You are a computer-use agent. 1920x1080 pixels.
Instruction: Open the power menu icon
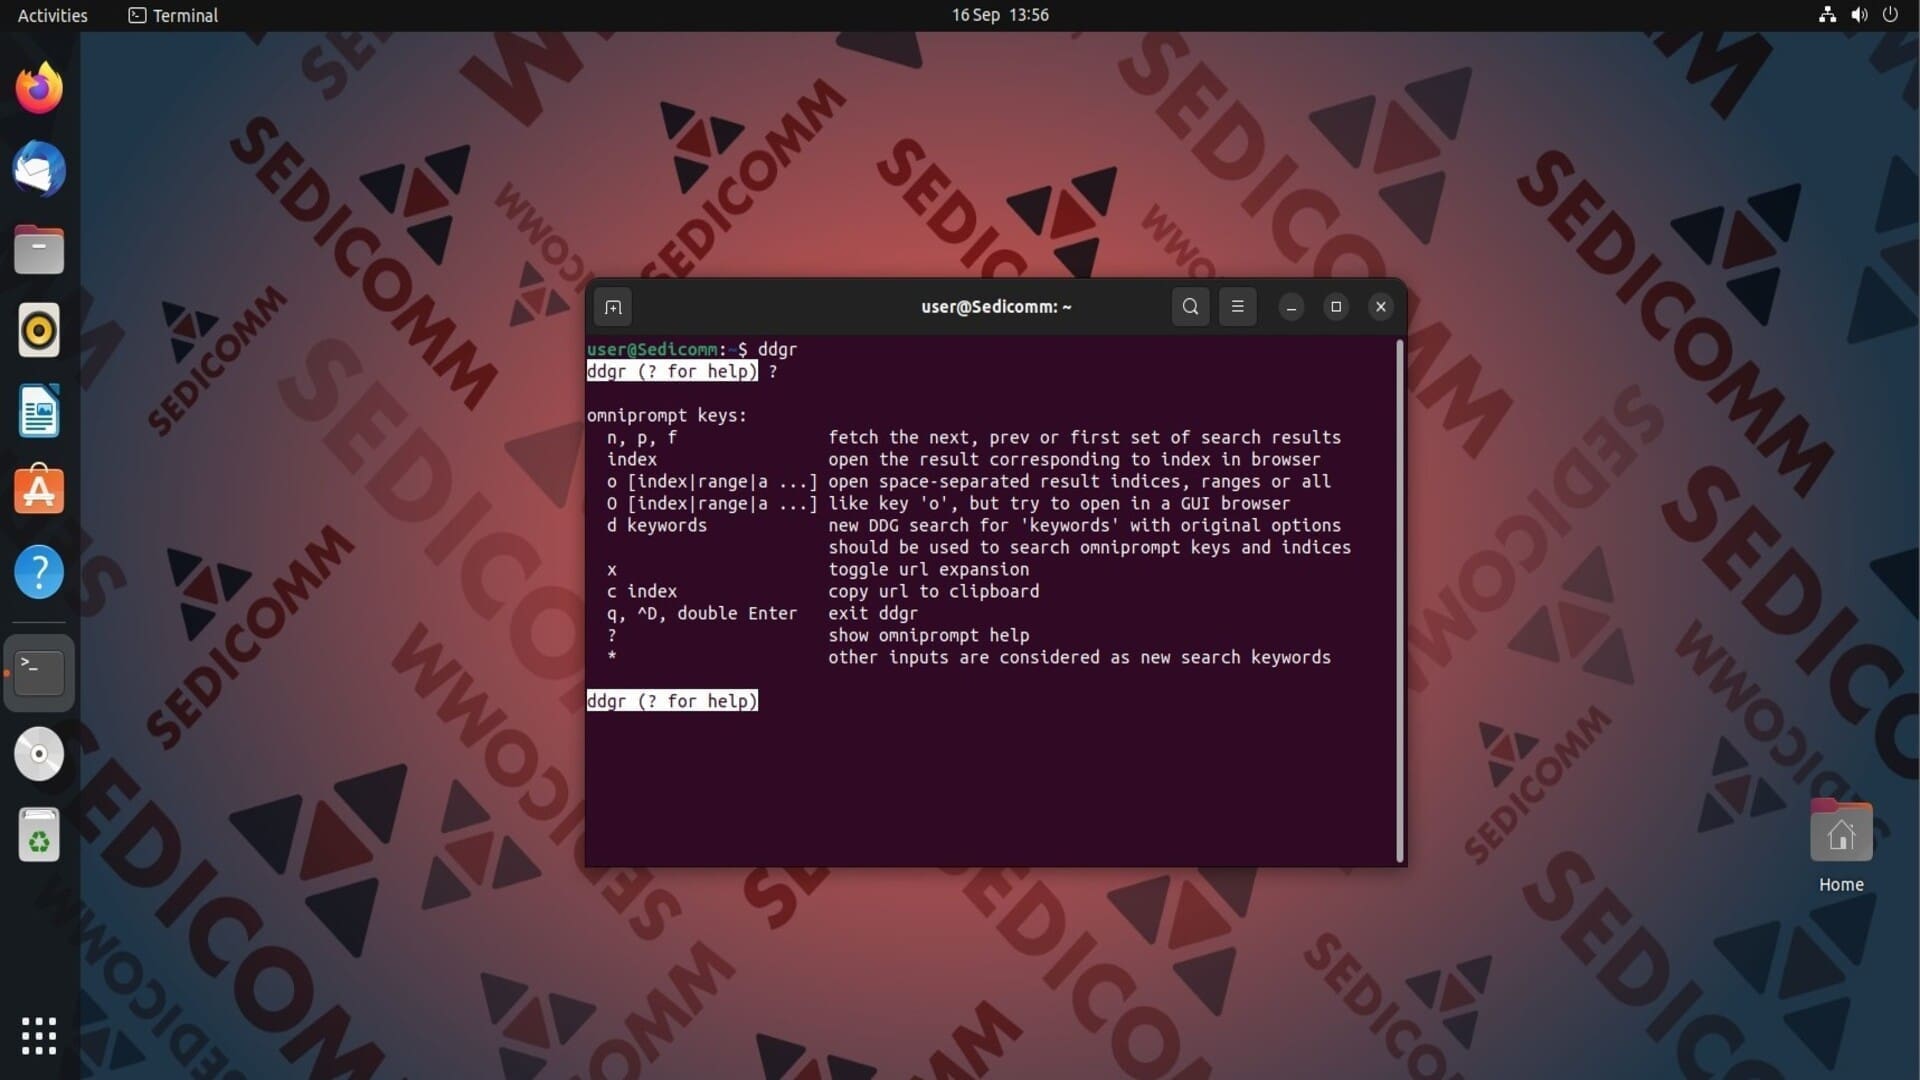(1890, 15)
